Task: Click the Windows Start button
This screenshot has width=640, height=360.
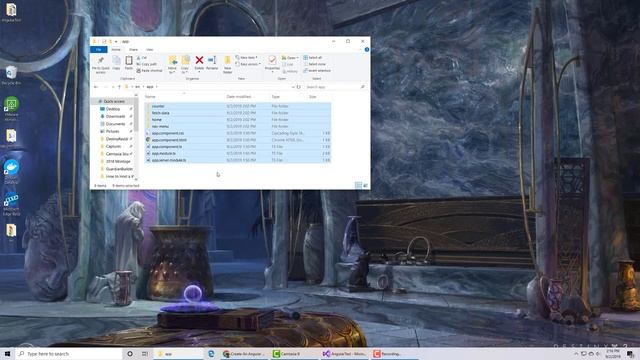Action: click(x=7, y=353)
